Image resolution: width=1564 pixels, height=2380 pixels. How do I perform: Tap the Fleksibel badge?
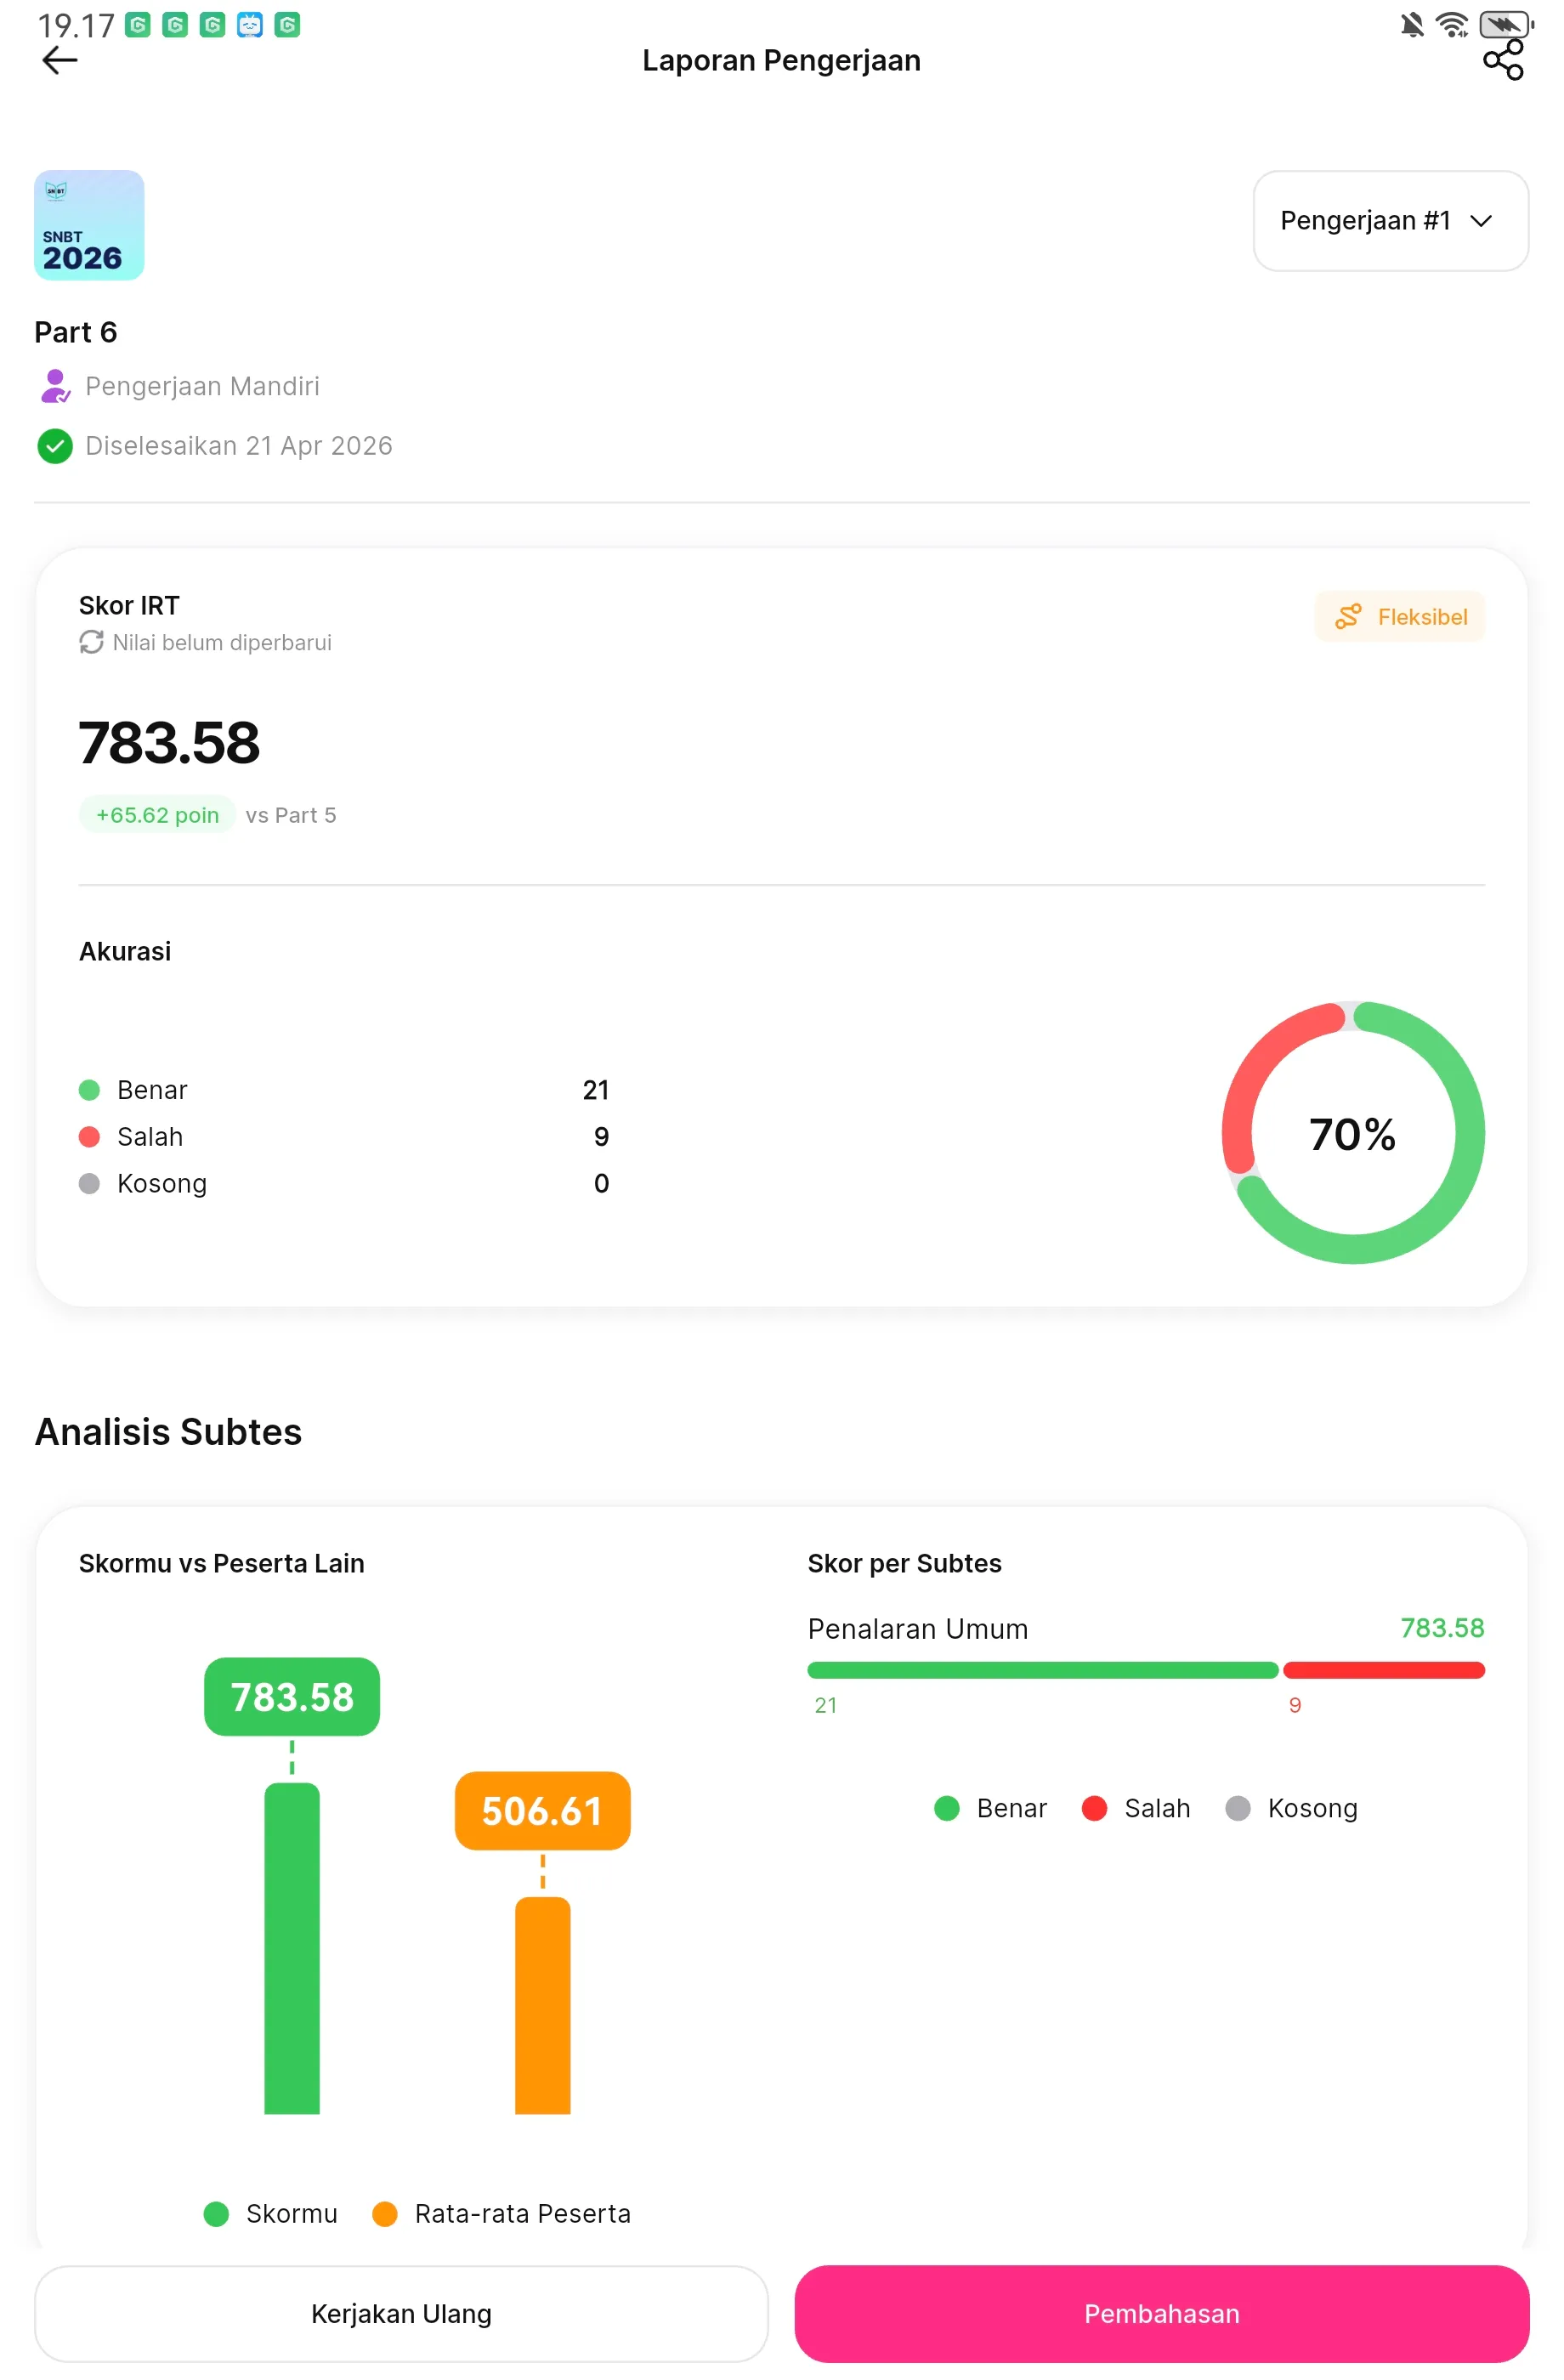tap(1399, 616)
